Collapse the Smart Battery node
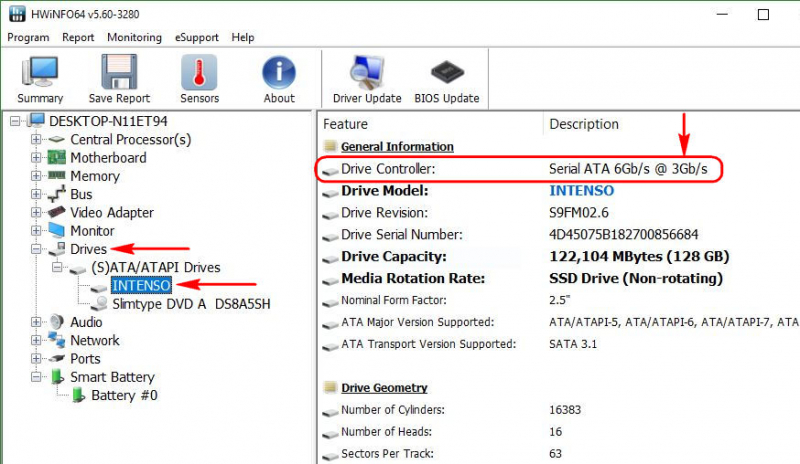This screenshot has height=464, width=800. pos(36,377)
